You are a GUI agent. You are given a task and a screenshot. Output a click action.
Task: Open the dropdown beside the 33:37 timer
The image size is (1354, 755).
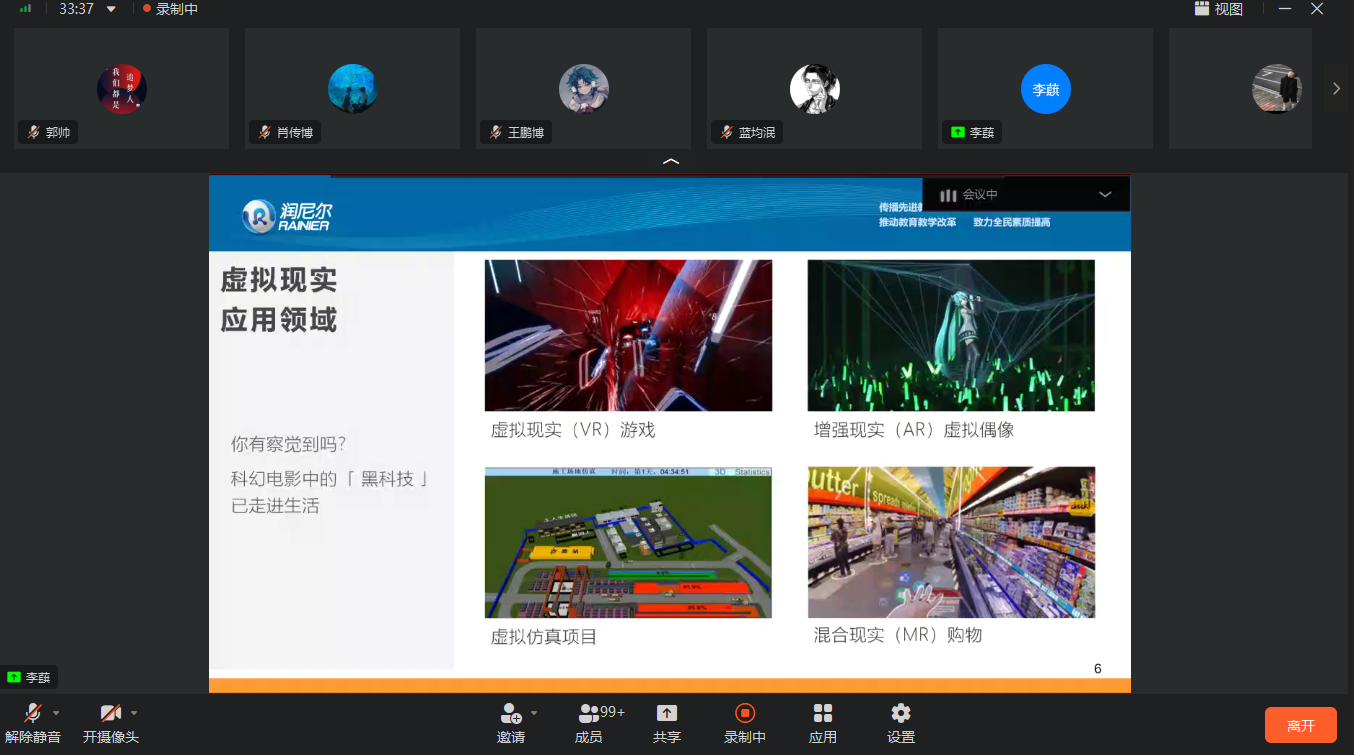tap(111, 9)
